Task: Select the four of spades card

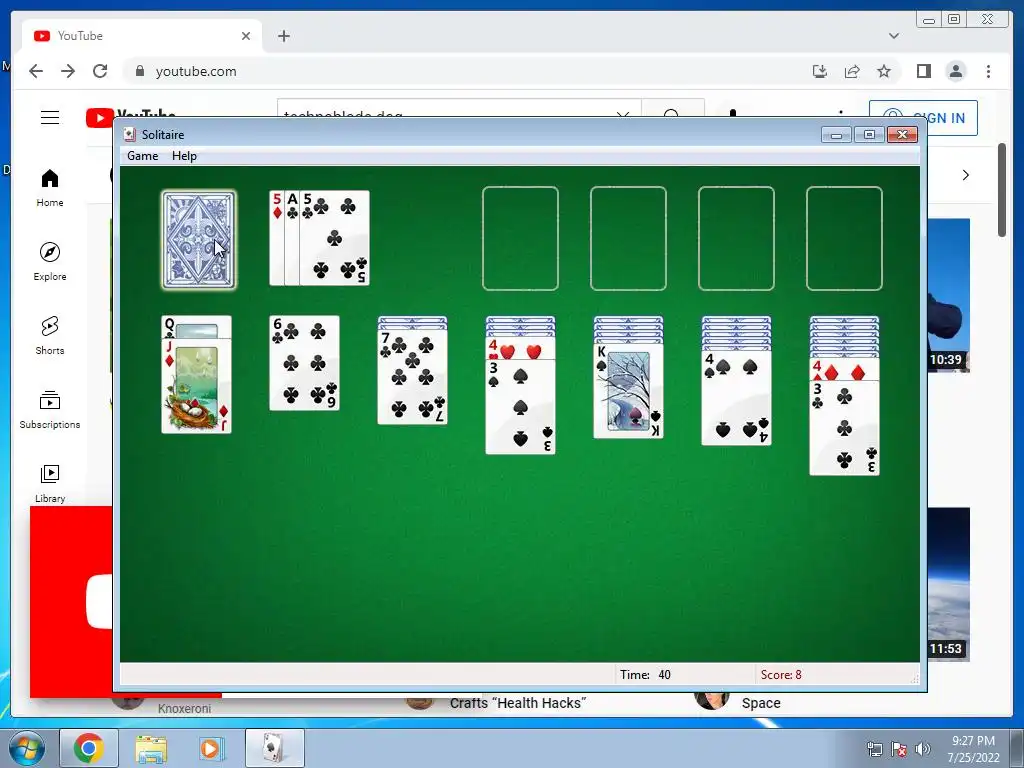Action: click(x=737, y=398)
